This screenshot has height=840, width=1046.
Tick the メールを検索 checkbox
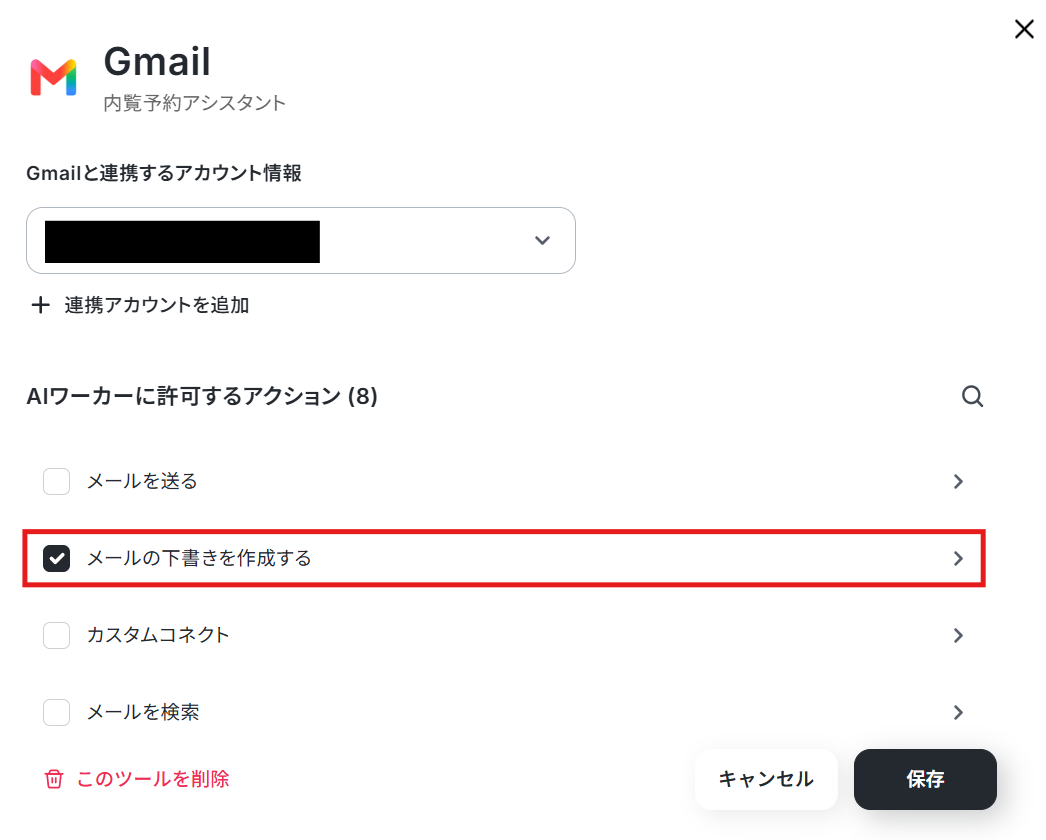[57, 713]
